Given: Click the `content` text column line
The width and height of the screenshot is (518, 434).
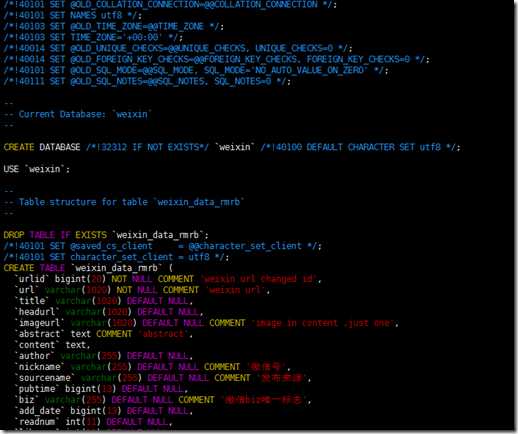Looking at the screenshot, I should (52, 345).
